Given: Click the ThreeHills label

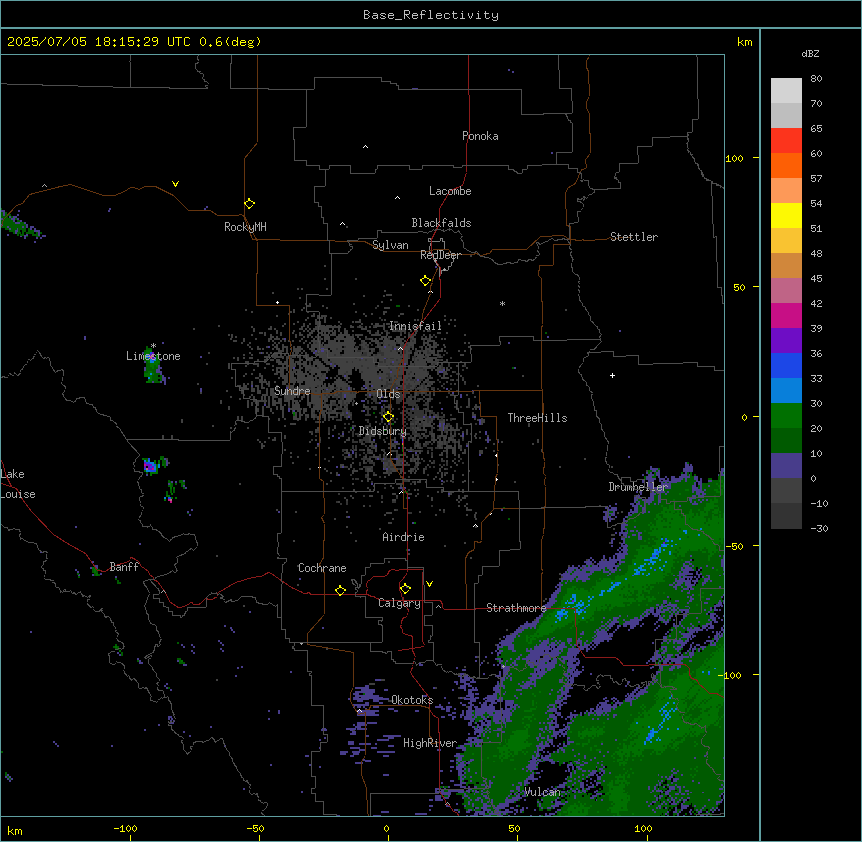Looking at the screenshot, I should click(x=537, y=418).
